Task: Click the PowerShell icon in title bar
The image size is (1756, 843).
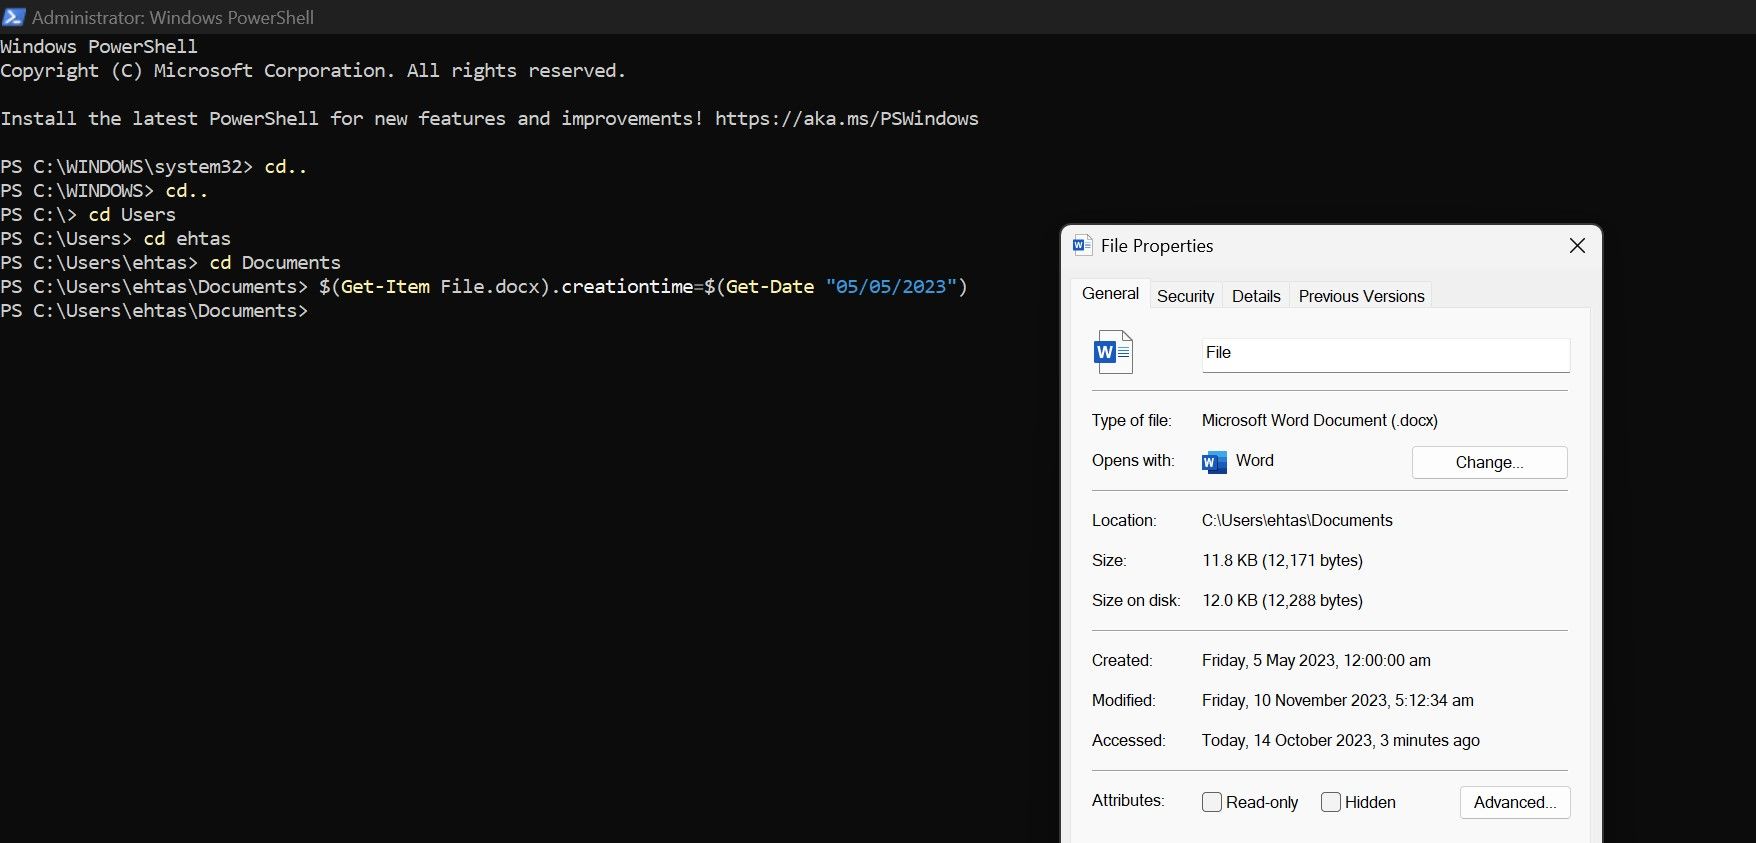Action: tap(13, 17)
